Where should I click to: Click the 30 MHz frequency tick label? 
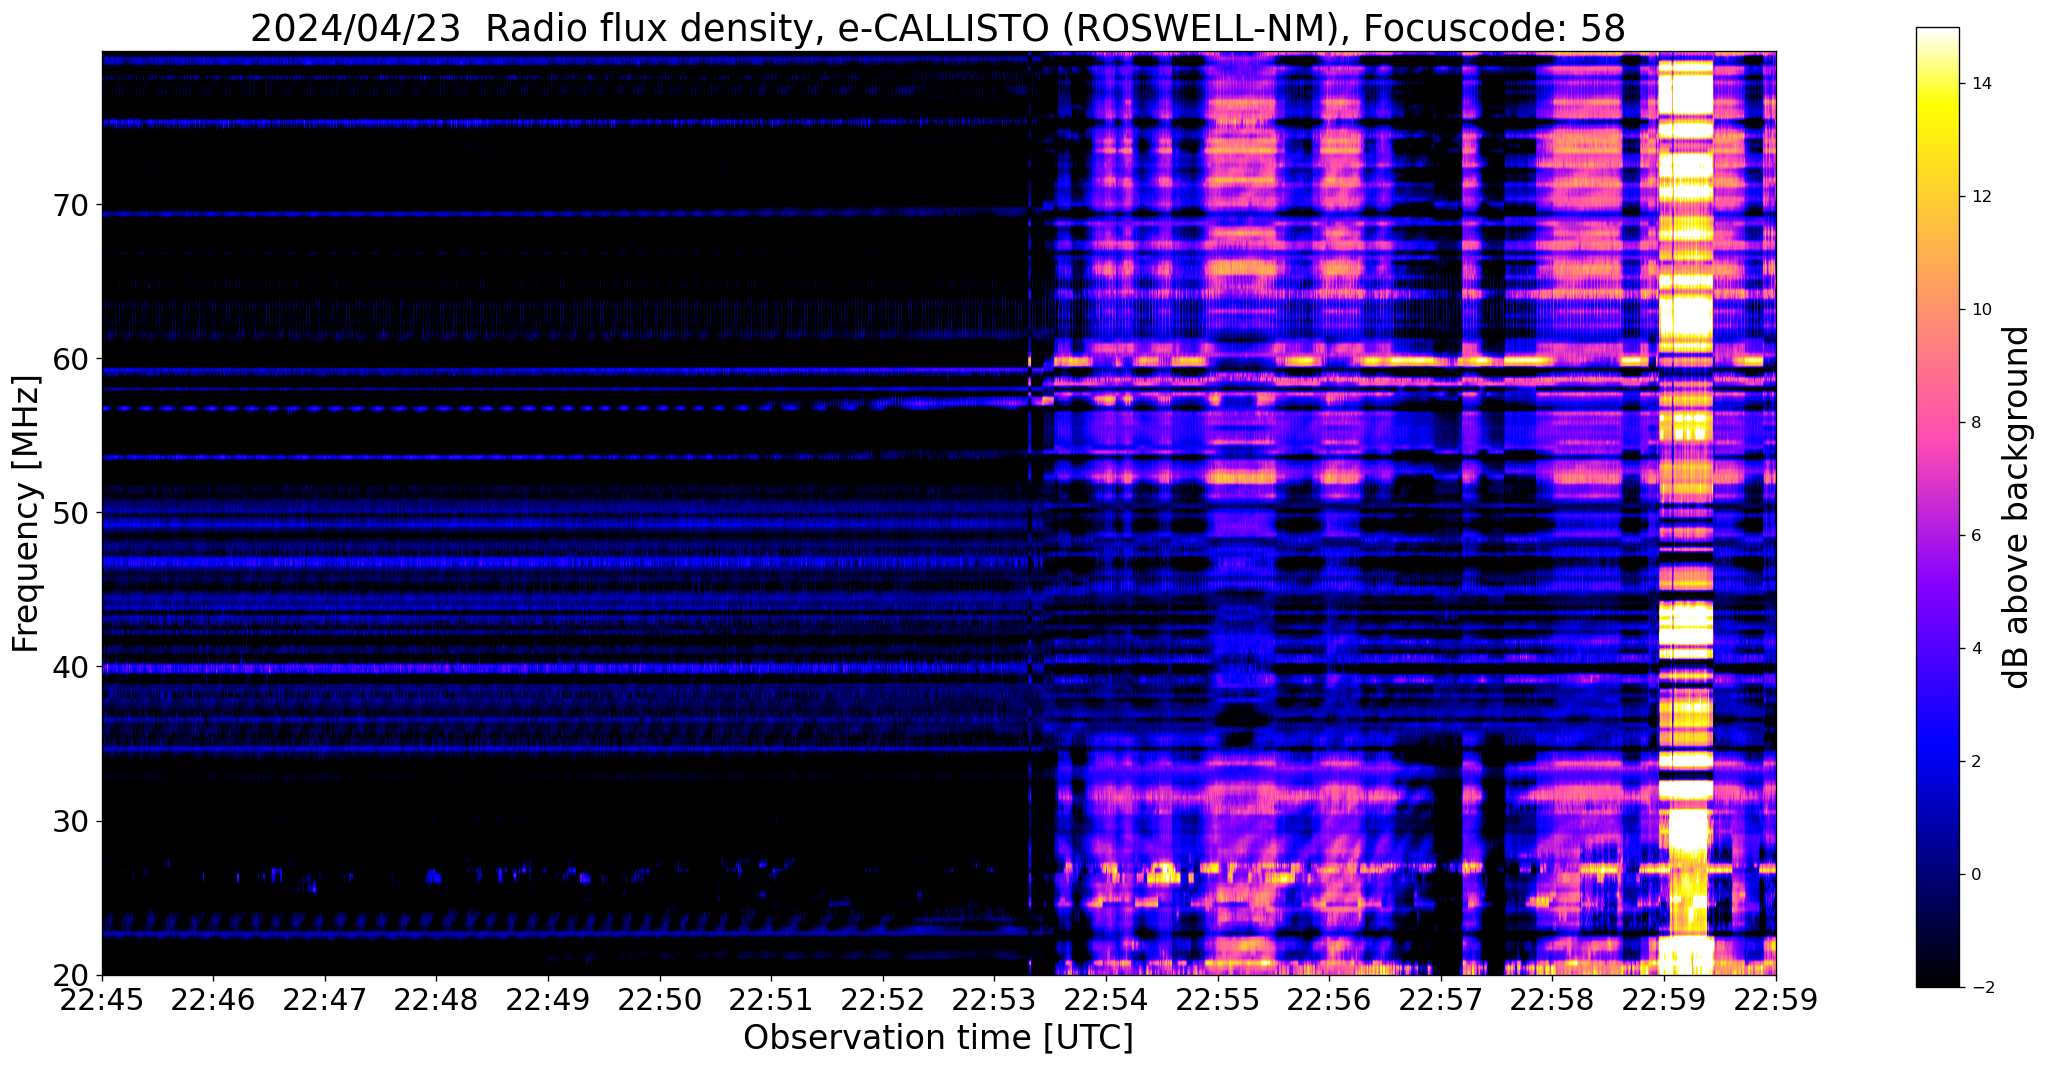[x=70, y=821]
